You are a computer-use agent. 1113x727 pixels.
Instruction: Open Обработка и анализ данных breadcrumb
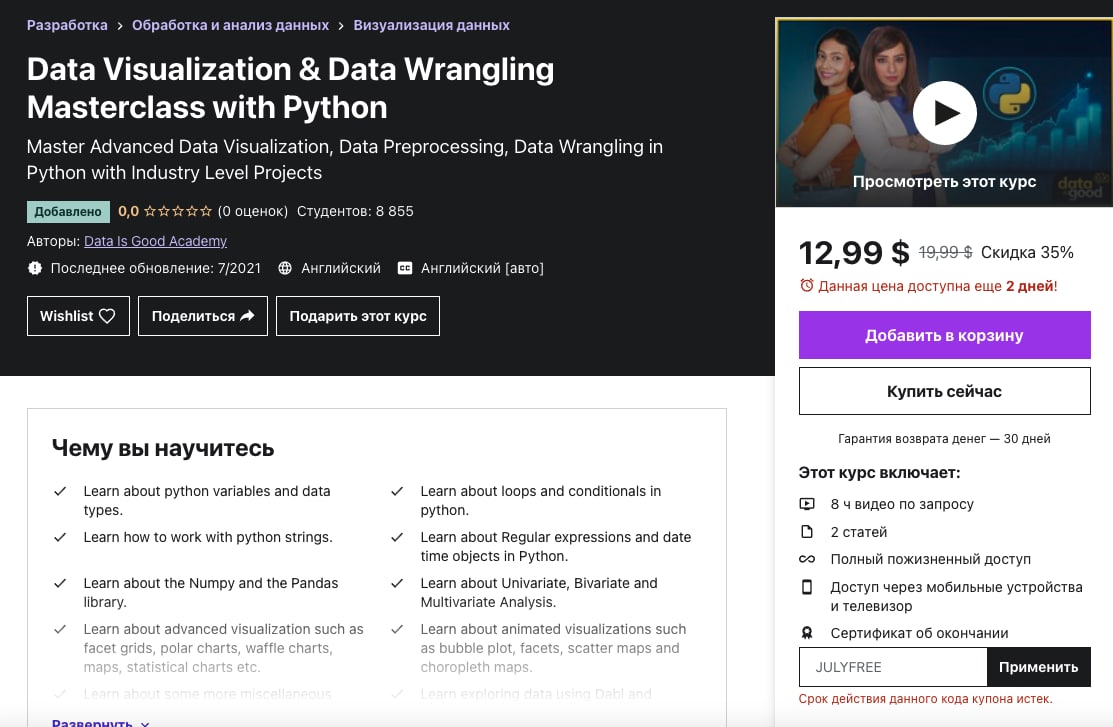pyautogui.click(x=231, y=25)
